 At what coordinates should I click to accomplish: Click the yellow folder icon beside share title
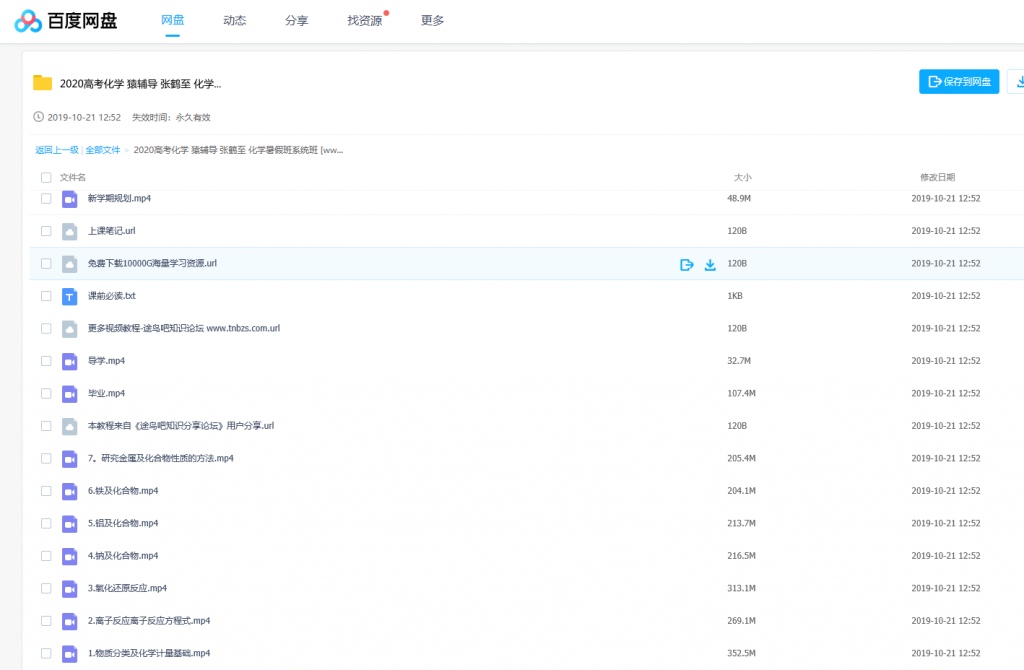[x=42, y=83]
